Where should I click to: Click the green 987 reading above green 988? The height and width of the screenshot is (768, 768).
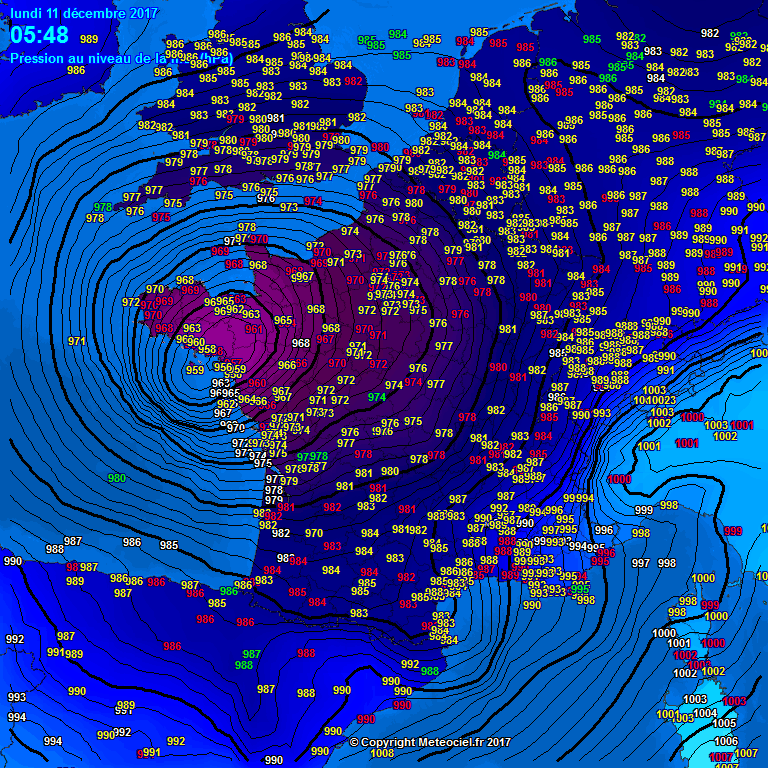(252, 653)
